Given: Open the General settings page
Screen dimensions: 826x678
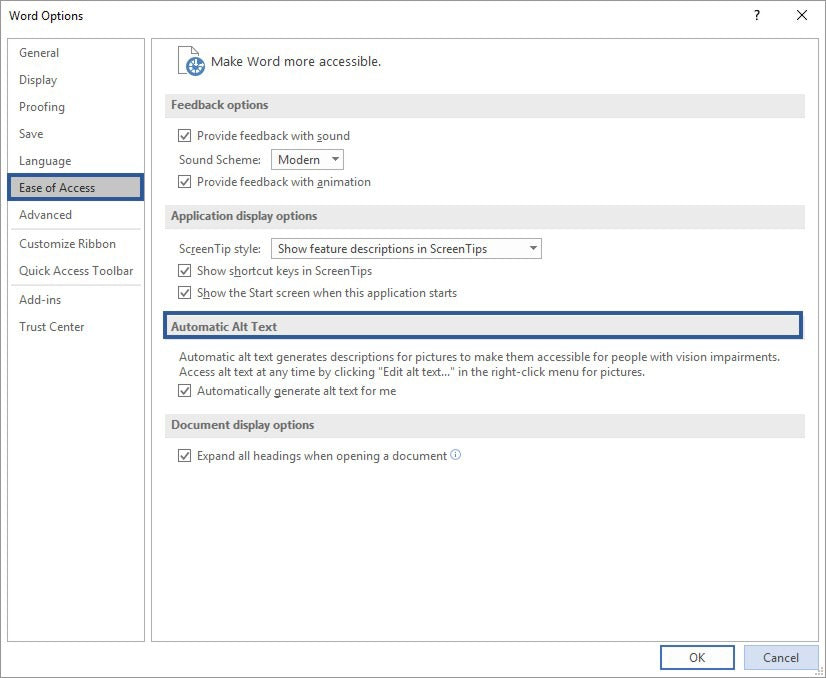Looking at the screenshot, I should coord(39,52).
